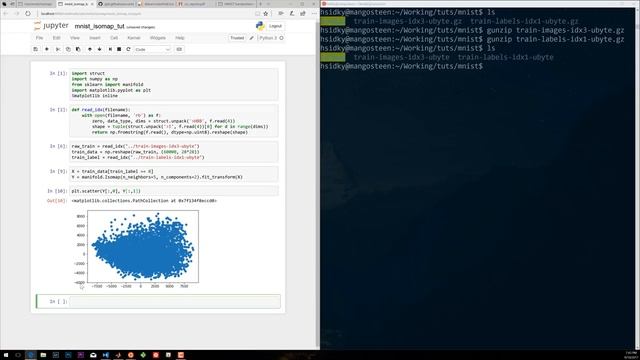Open the Insert menu in Jupyter

[95, 38]
